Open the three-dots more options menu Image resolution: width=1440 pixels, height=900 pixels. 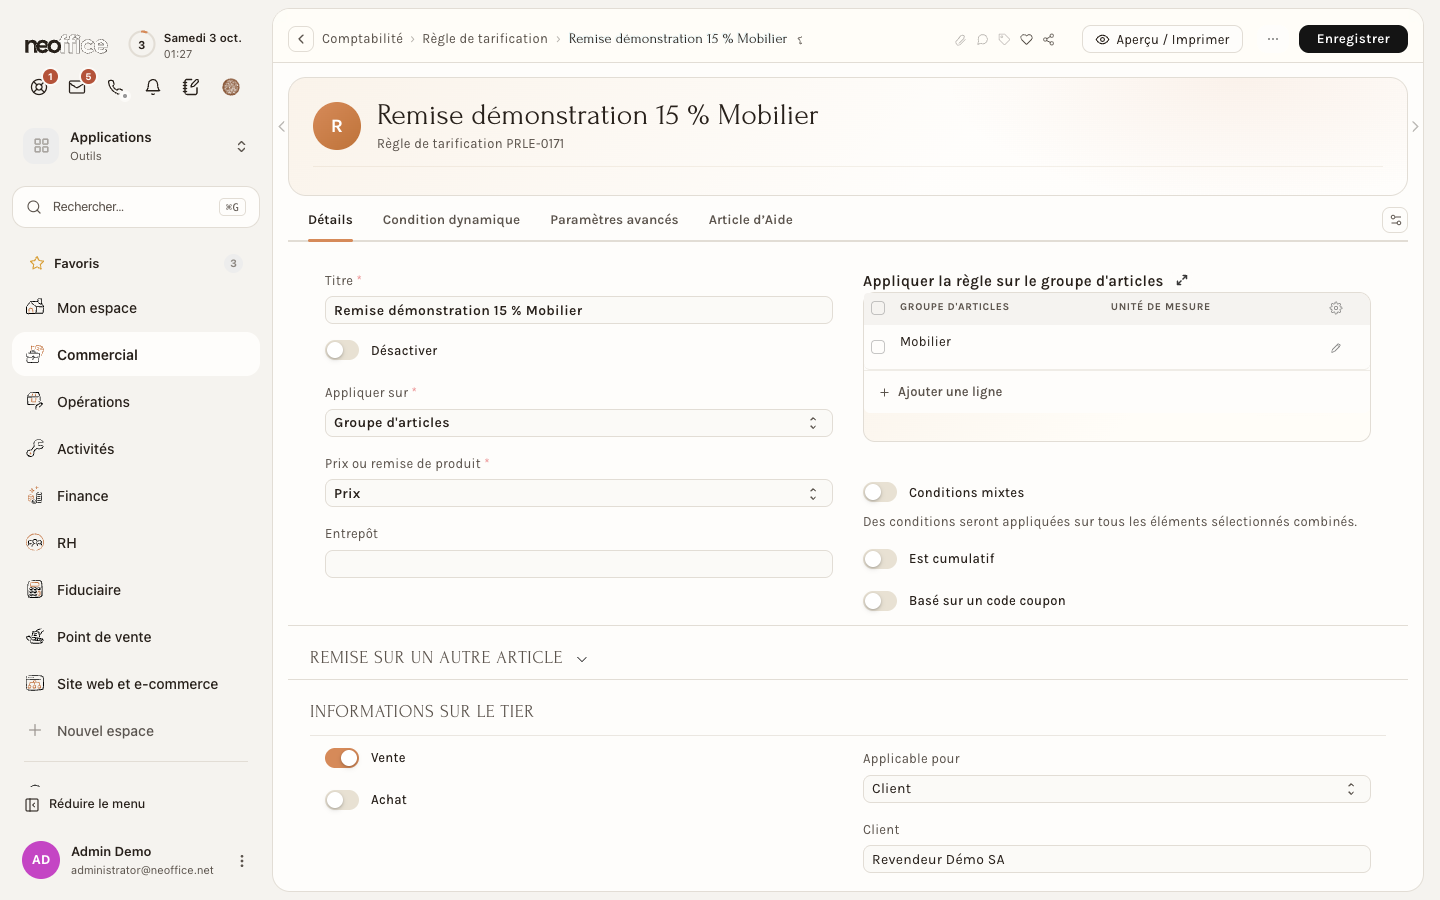tap(1273, 39)
